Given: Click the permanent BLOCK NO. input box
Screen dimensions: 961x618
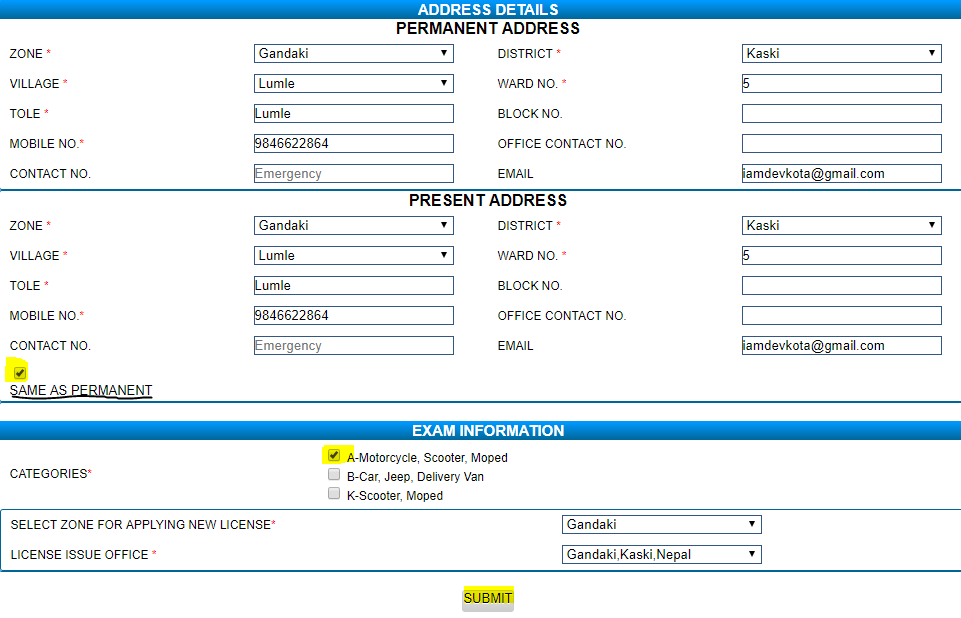Looking at the screenshot, I should coord(840,113).
